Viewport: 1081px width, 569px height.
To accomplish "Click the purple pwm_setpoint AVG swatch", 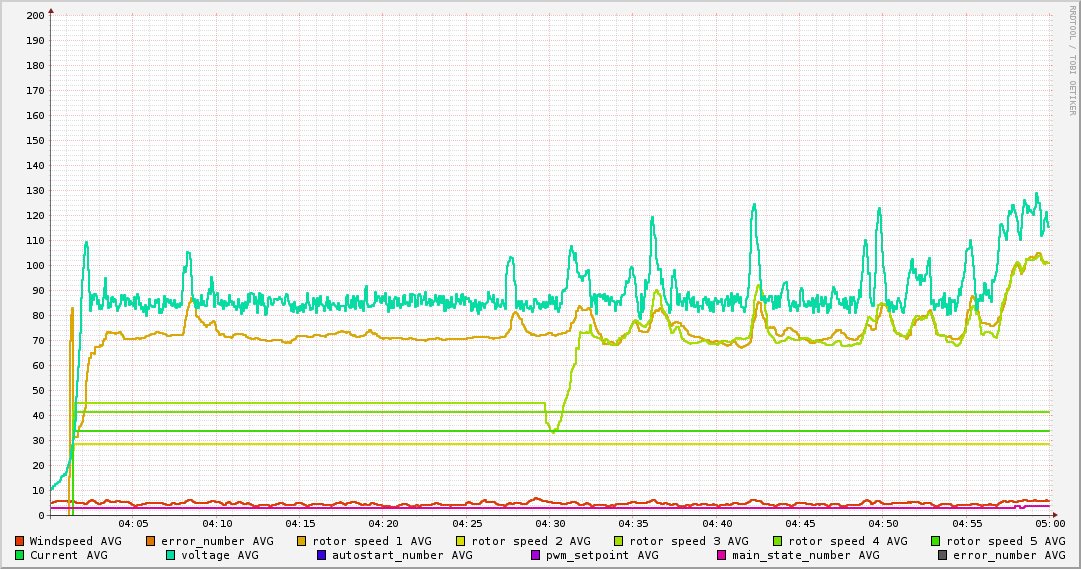I will point(535,555).
